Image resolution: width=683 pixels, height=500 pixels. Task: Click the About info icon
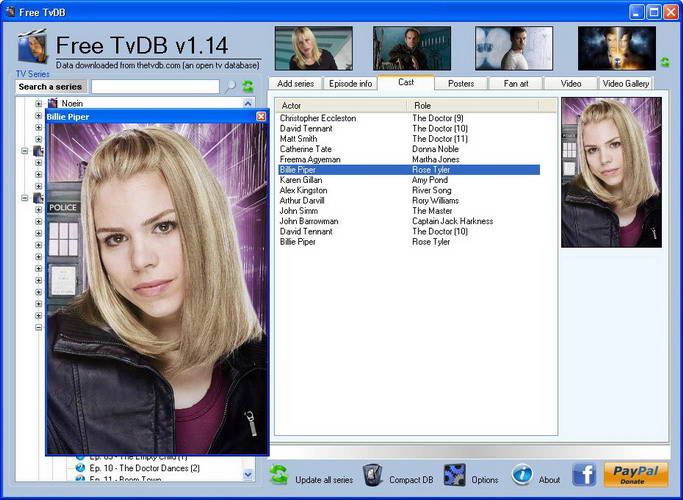522,475
